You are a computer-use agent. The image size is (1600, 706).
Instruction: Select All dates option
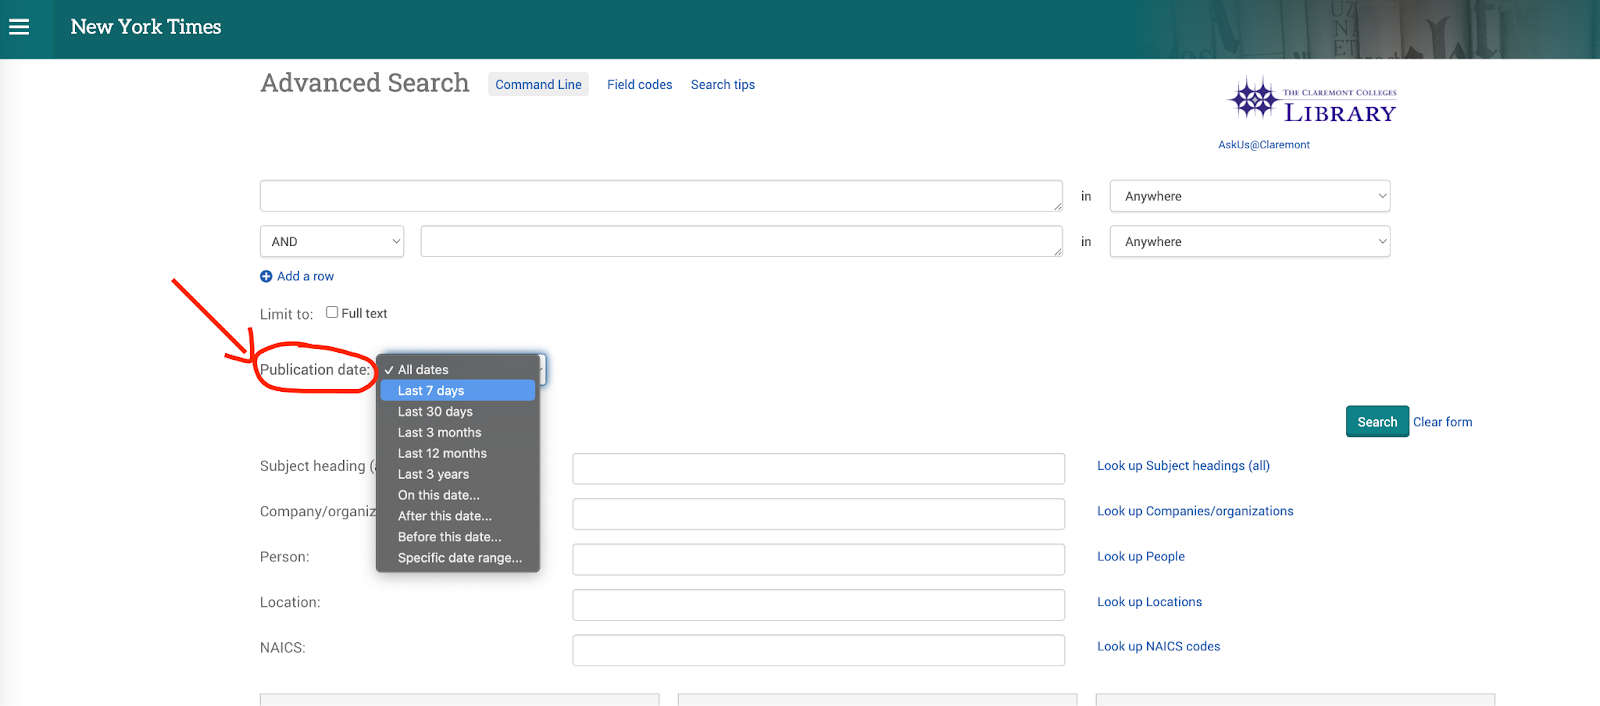pos(458,370)
